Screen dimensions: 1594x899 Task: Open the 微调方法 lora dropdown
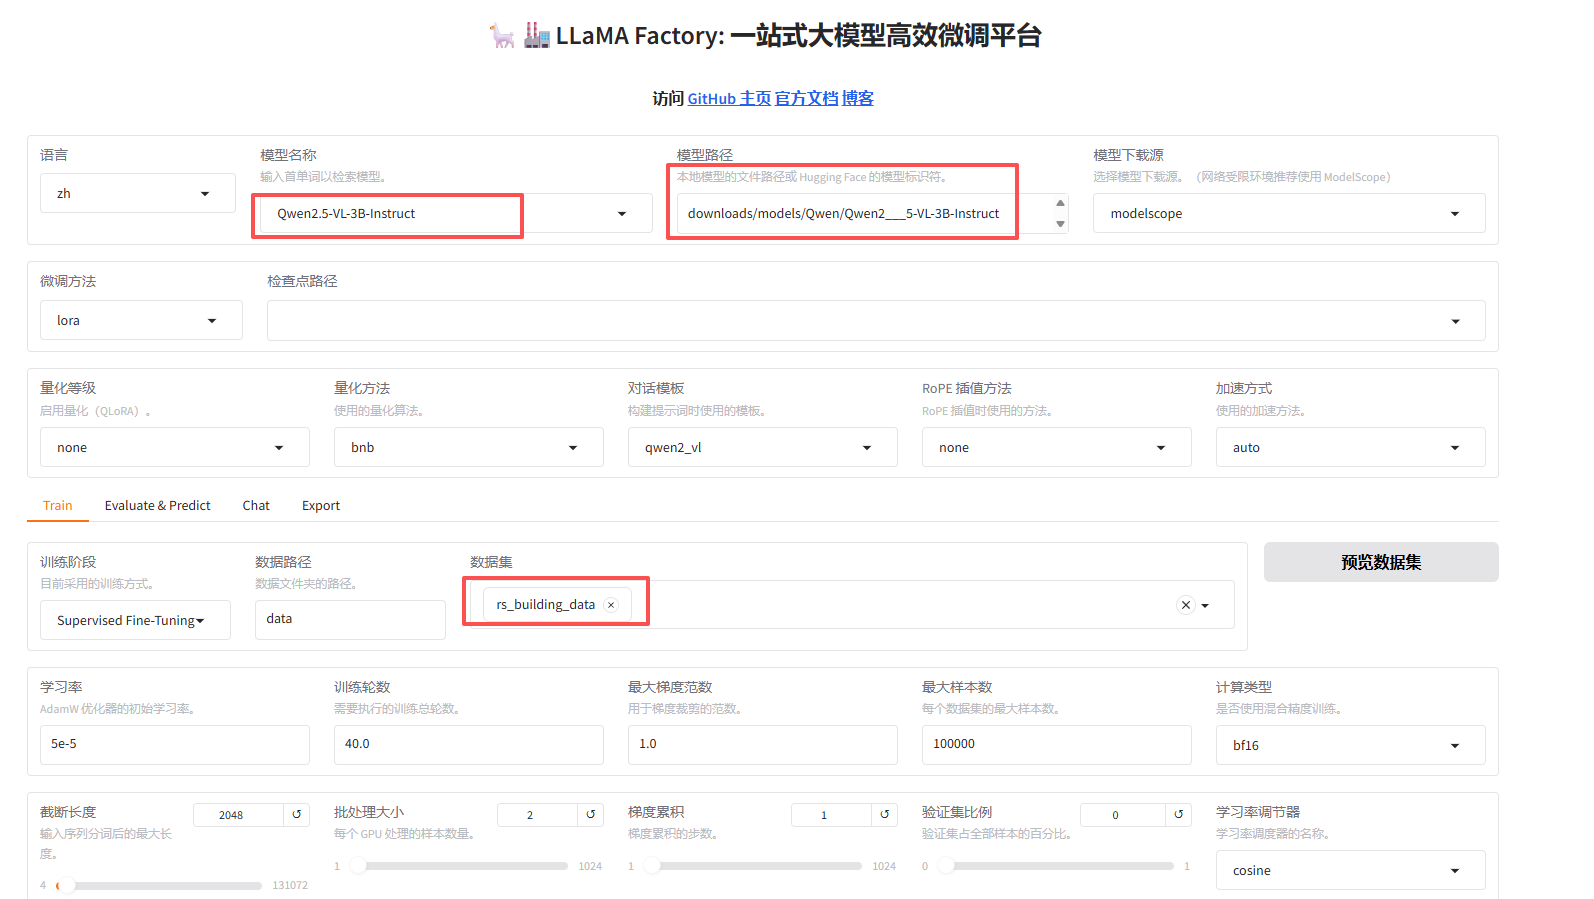(141, 321)
